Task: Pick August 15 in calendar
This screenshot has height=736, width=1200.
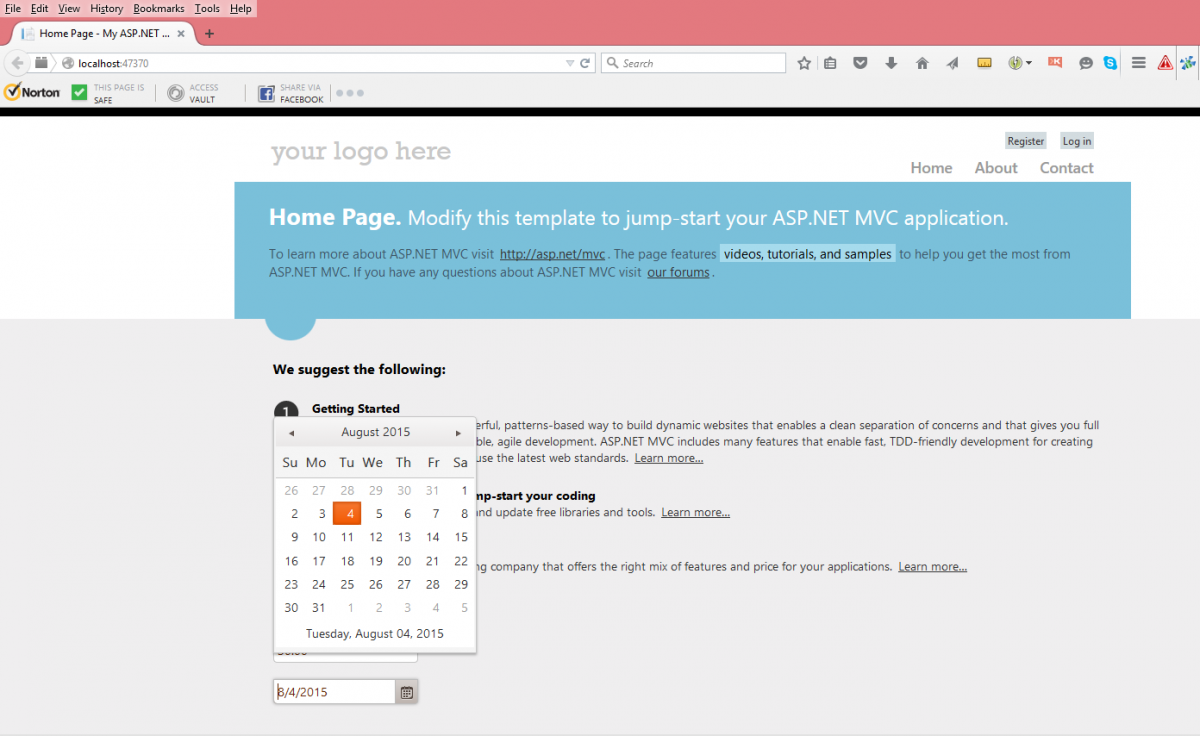Action: [x=461, y=537]
